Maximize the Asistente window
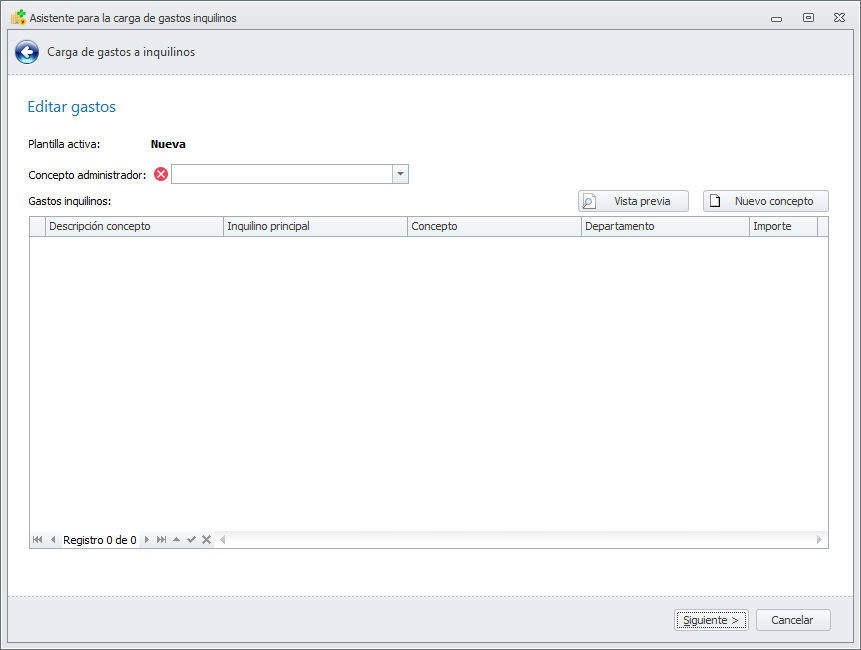 point(808,18)
